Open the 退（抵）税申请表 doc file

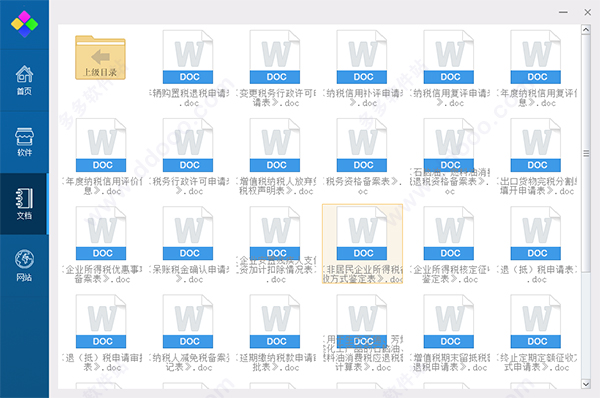(536, 245)
